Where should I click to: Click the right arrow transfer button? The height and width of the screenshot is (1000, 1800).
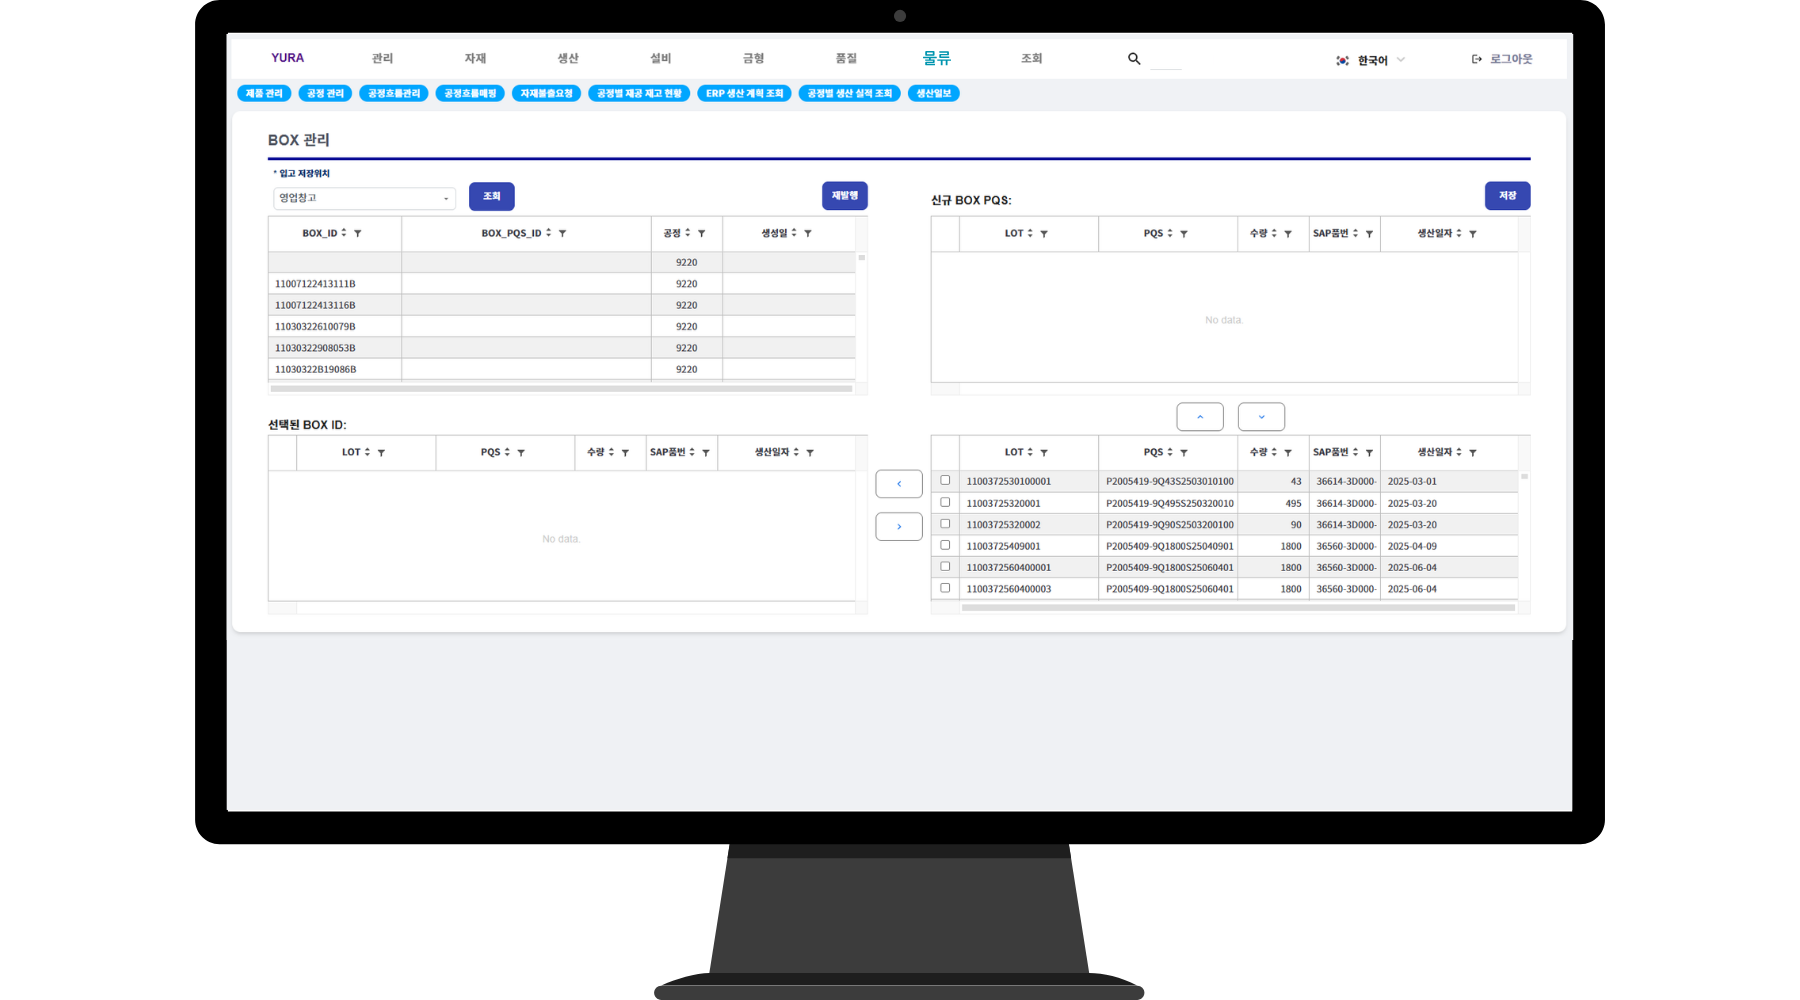pos(899,527)
